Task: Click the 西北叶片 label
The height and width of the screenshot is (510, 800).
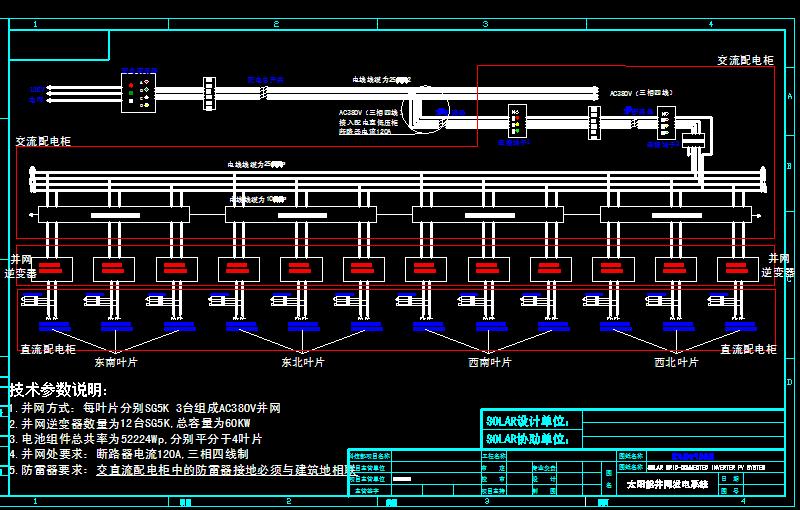Action: coord(677,362)
